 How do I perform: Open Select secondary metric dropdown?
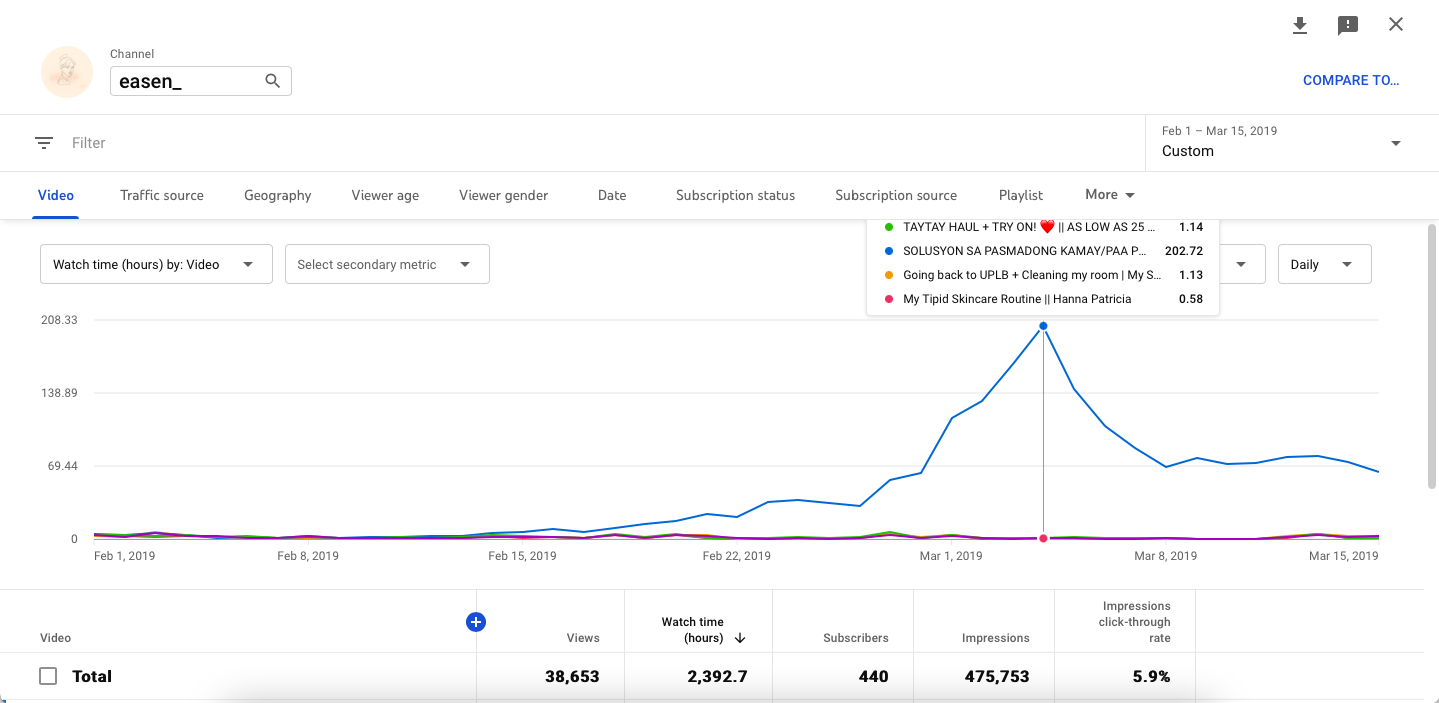pyautogui.click(x=387, y=264)
